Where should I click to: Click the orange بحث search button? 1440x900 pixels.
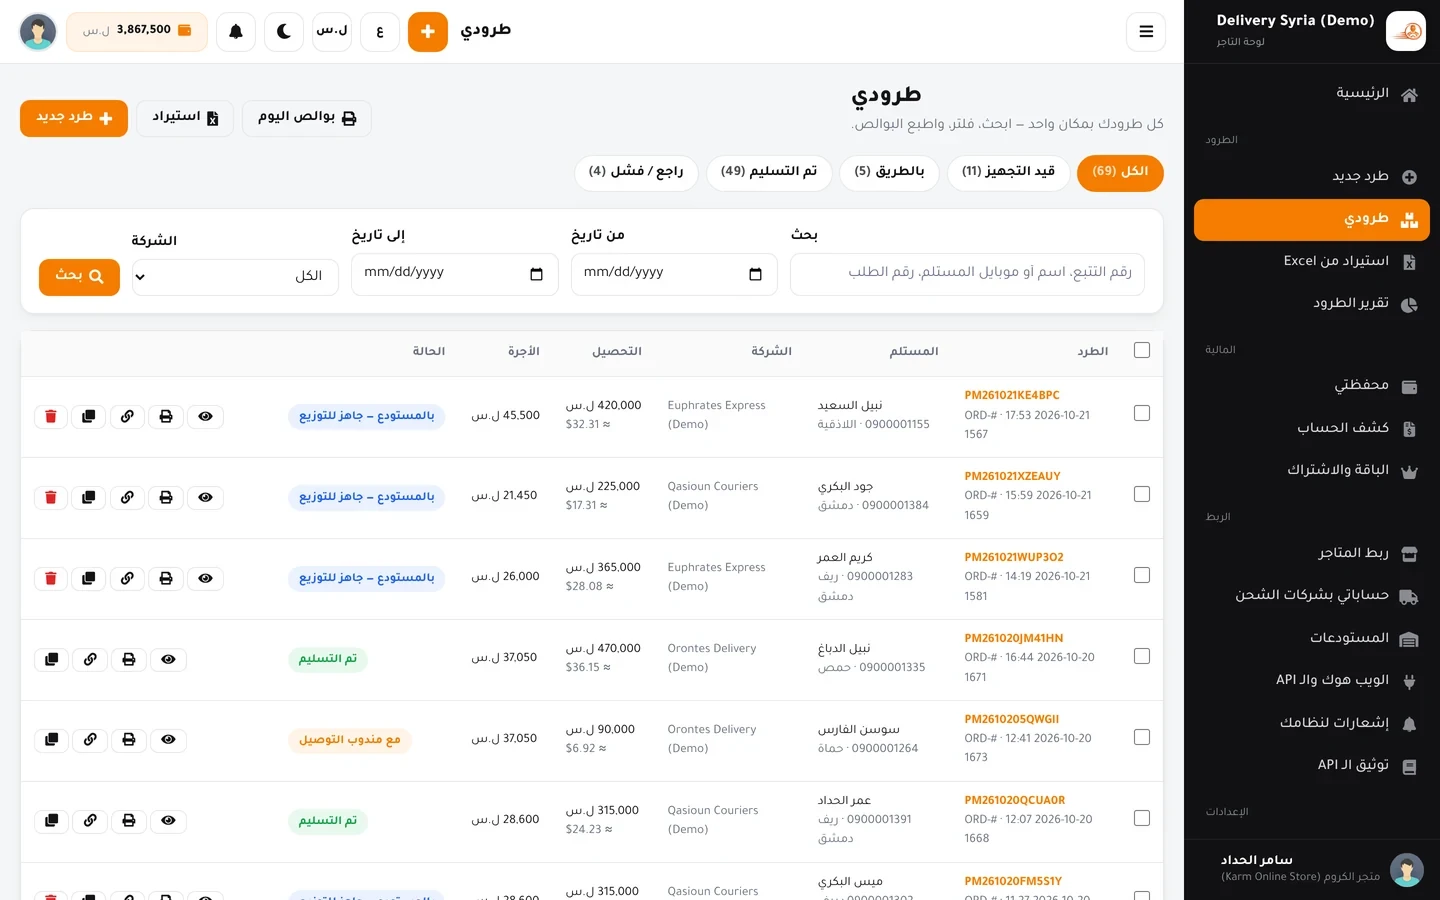click(x=79, y=277)
